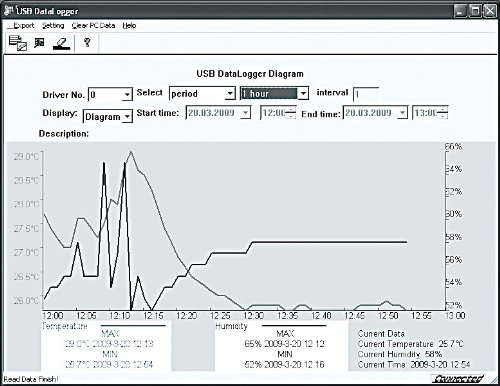The height and width of the screenshot is (386, 500).
Task: Click the 12:30 time axis label
Action: (254, 315)
